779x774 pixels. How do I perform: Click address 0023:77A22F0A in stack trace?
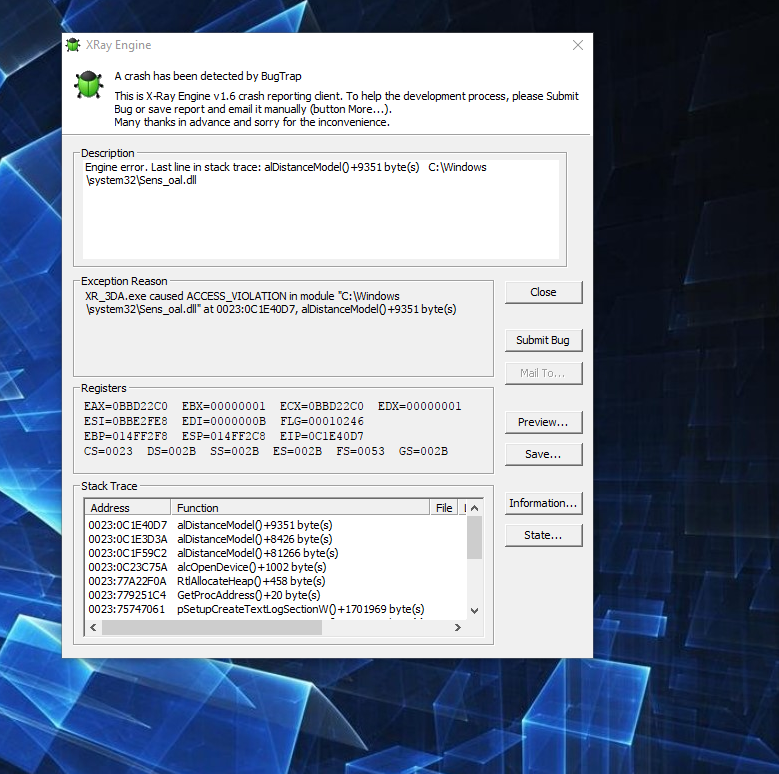pos(127,581)
